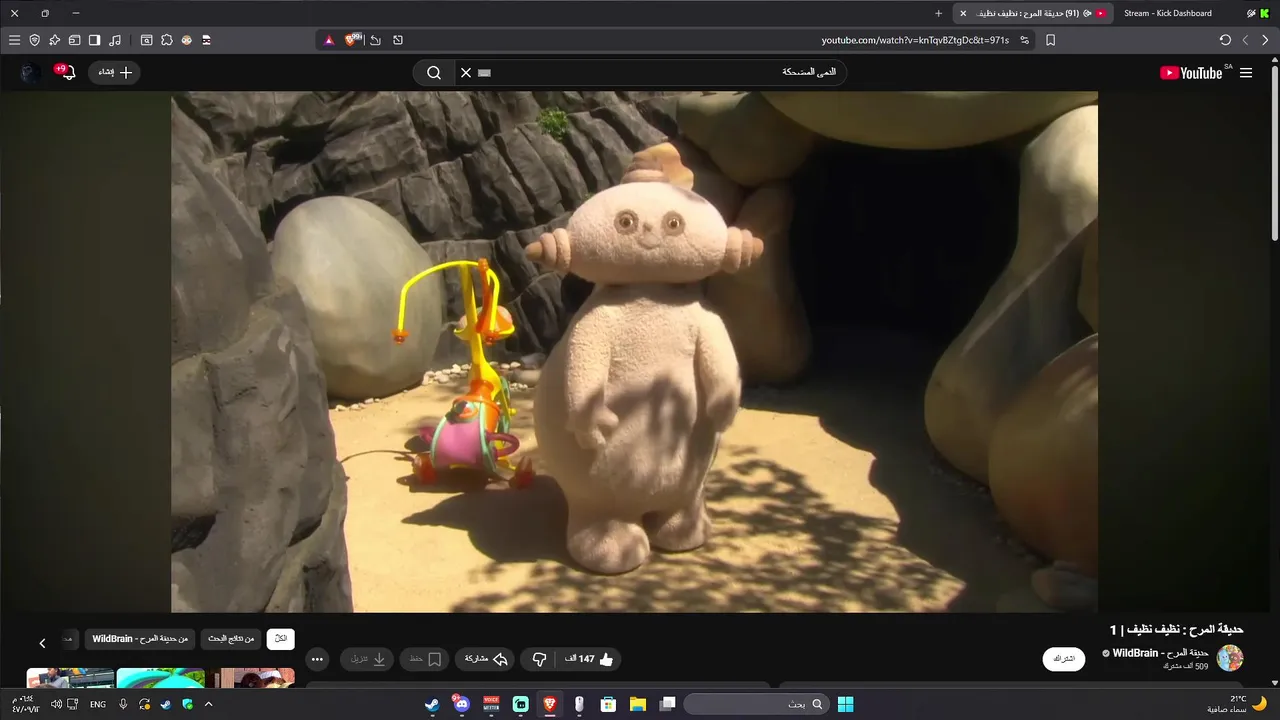
Task: Click the taskbar search box (بحث)
Action: click(x=755, y=704)
